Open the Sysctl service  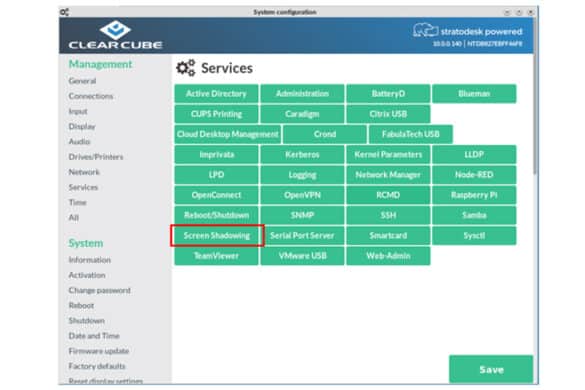pos(474,235)
